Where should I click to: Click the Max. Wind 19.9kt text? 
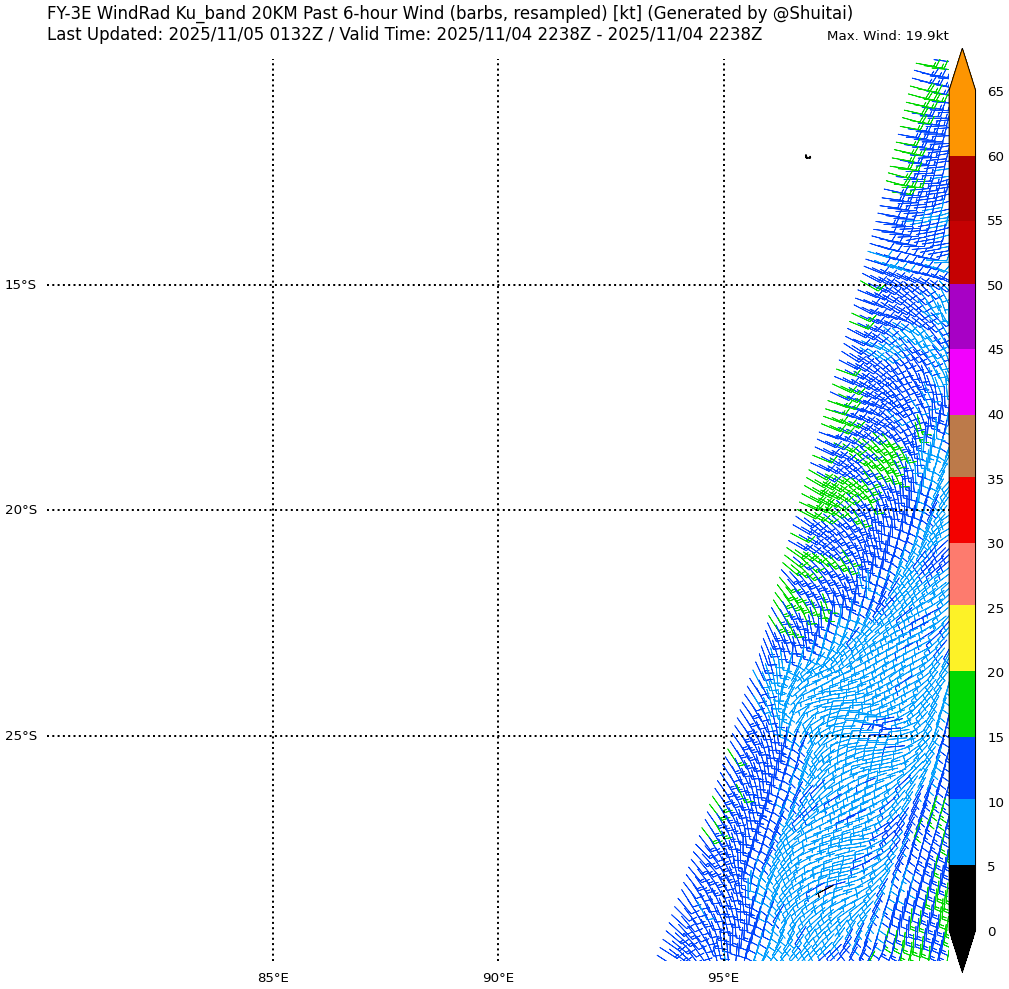pos(887,36)
